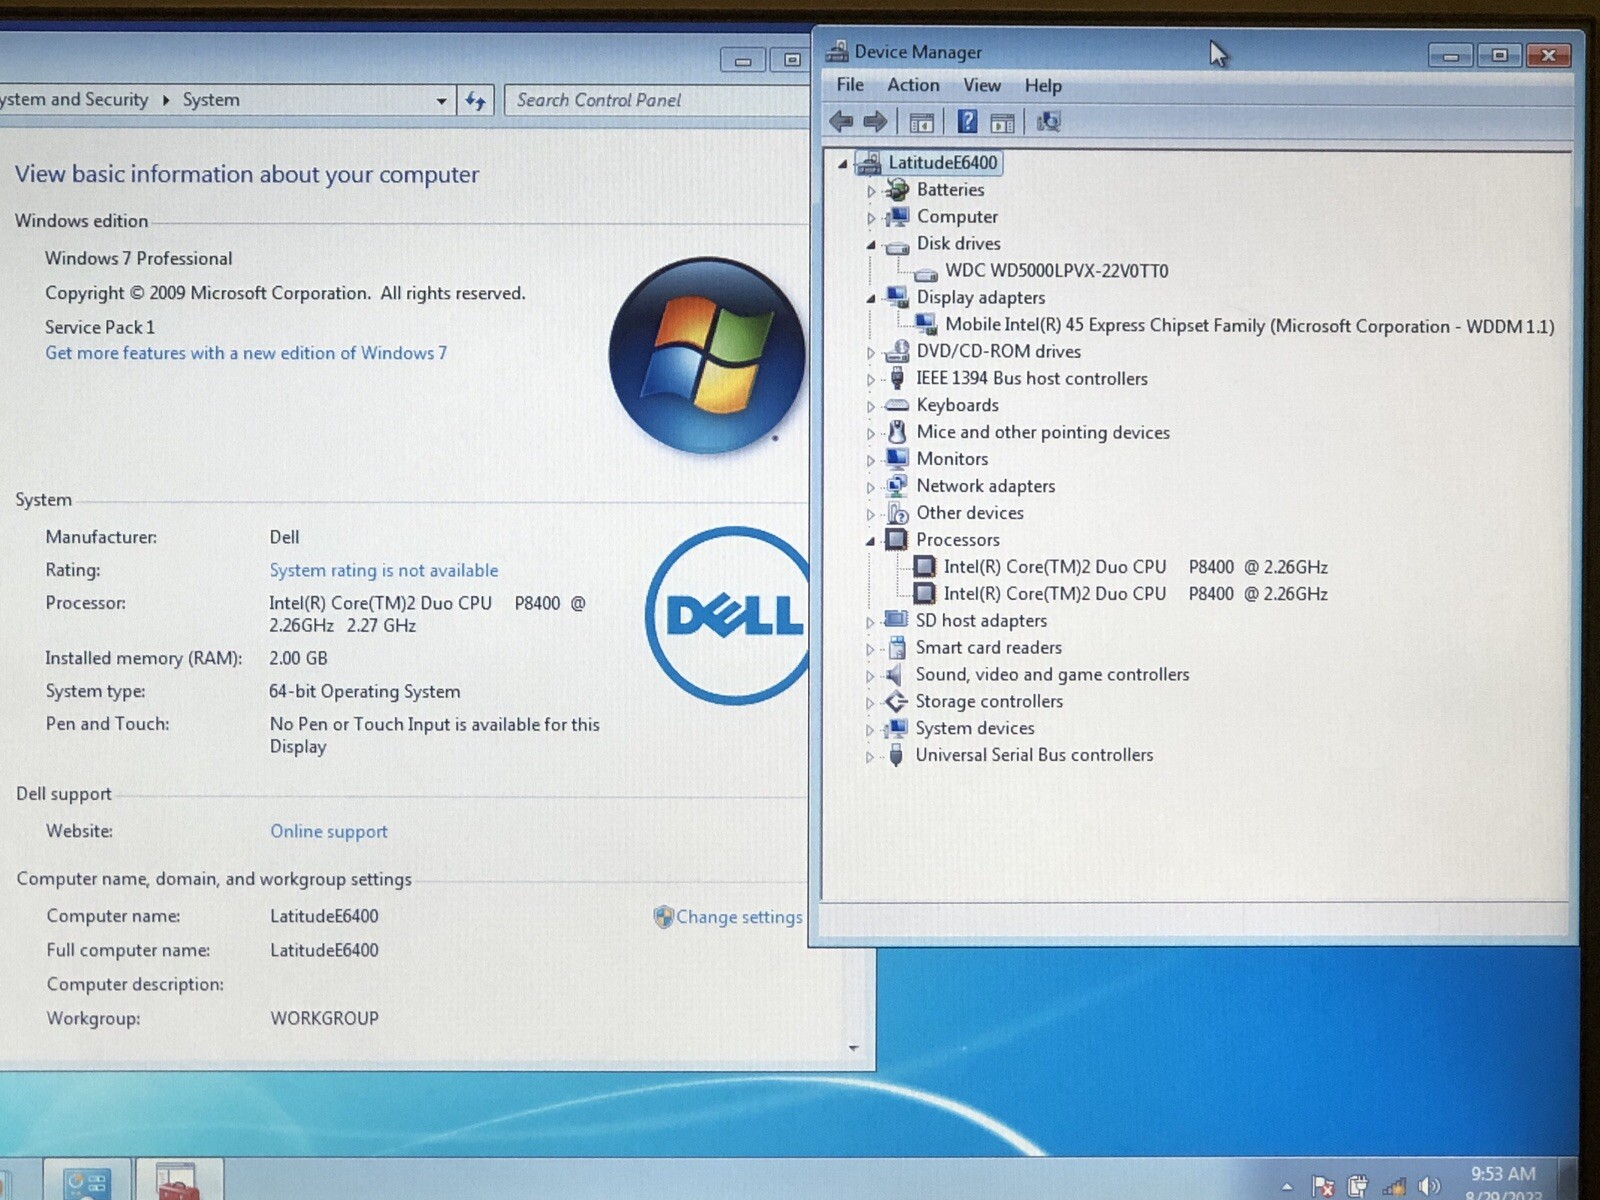Click the Storage controllers icon

(x=897, y=701)
